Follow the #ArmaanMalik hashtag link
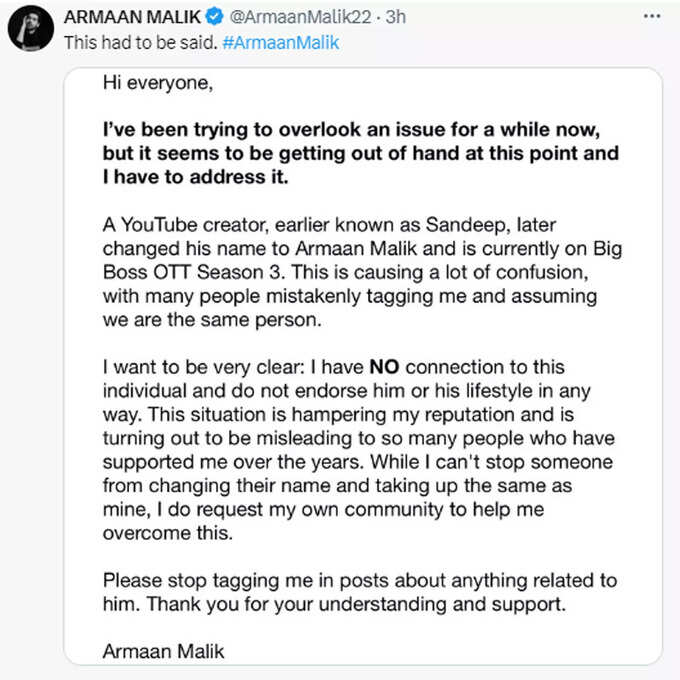 pyautogui.click(x=281, y=42)
